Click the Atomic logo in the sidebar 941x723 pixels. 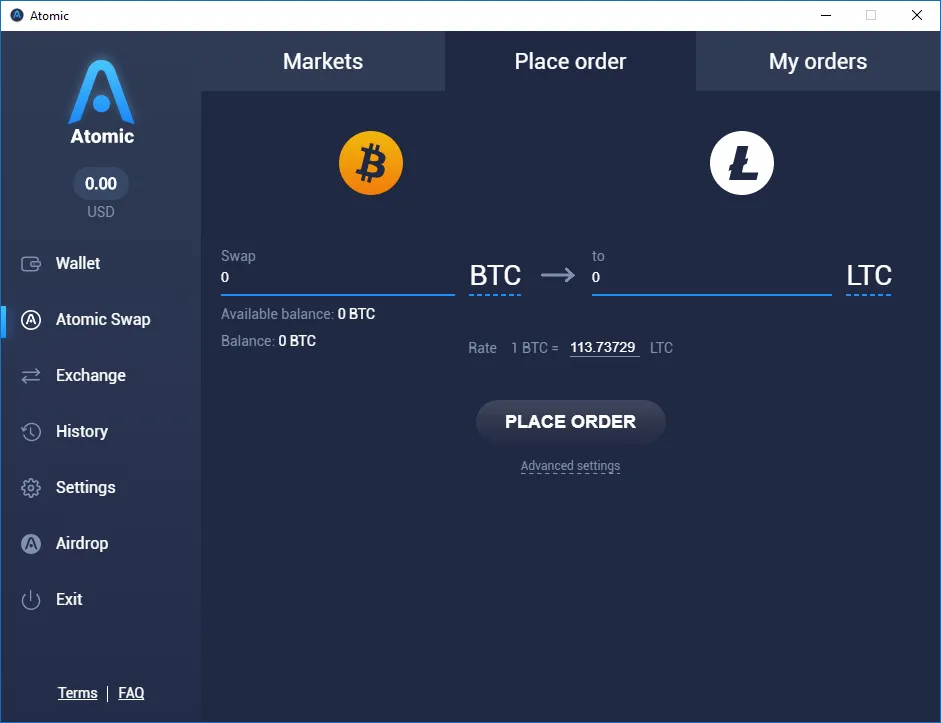[x=101, y=102]
